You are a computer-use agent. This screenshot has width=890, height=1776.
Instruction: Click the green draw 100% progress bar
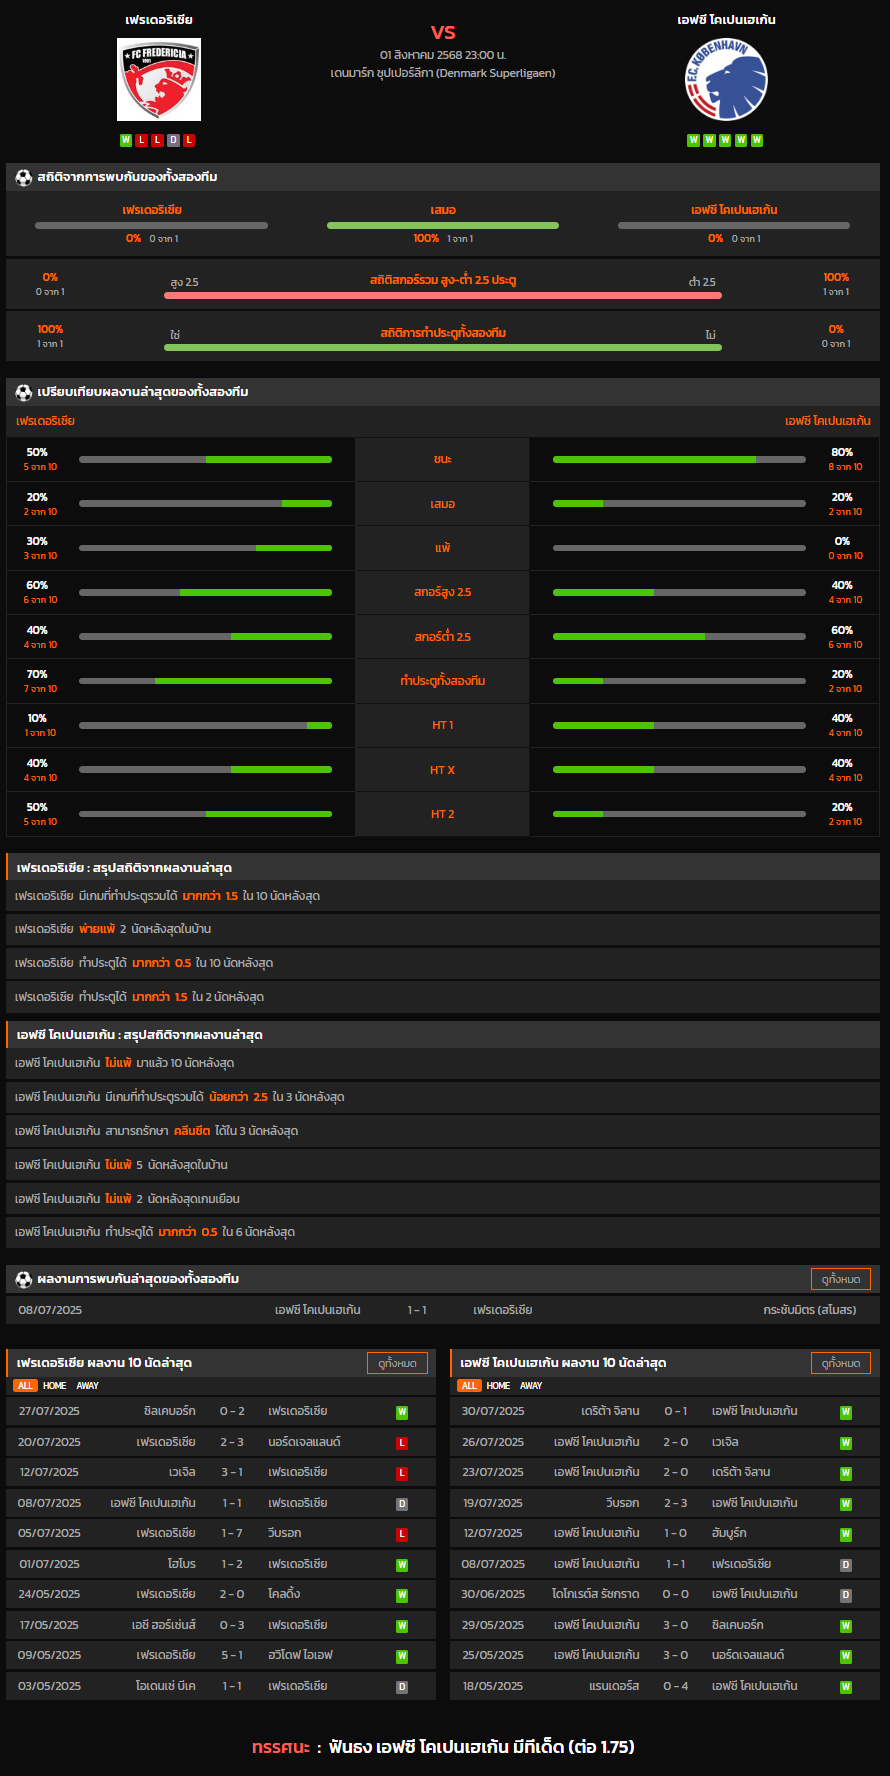pyautogui.click(x=443, y=226)
